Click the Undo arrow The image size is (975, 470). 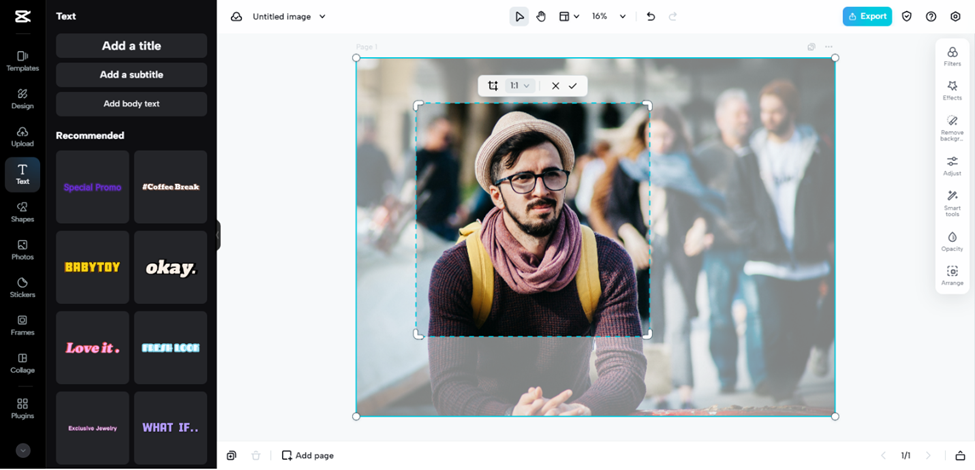[x=651, y=17]
